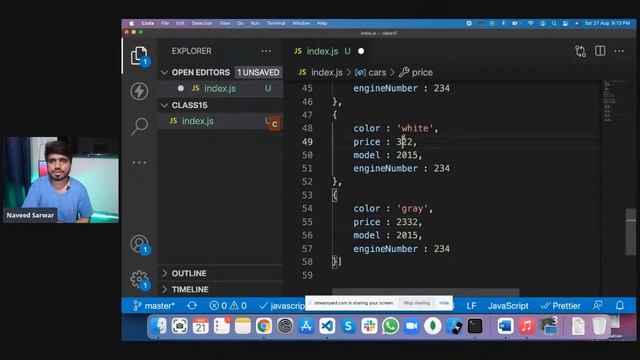The width and height of the screenshot is (640, 360).
Task: Open the Manage gear icon
Action: tap(139, 280)
